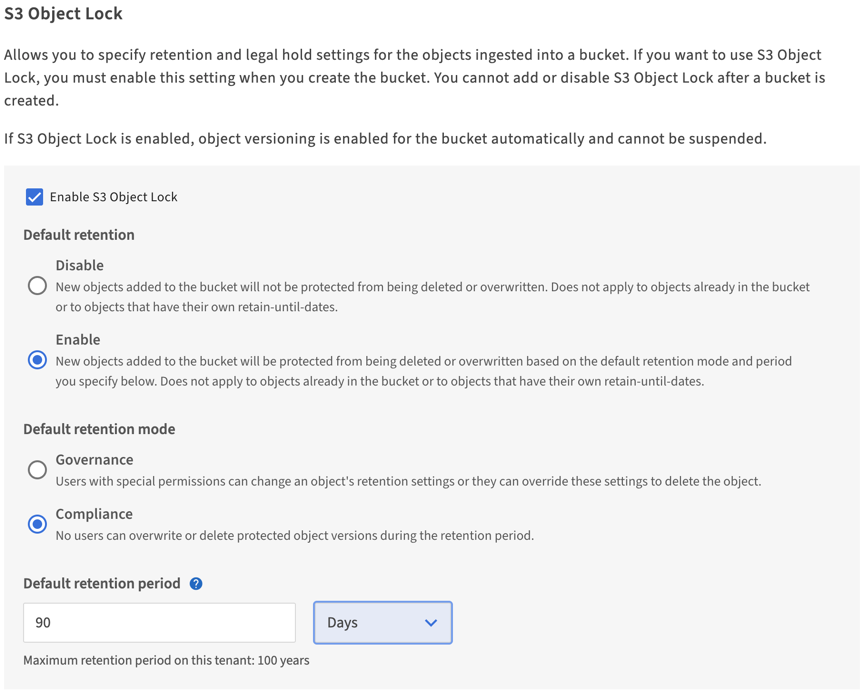Click the retention period field showing 90
The width and height of the screenshot is (864, 692).
pos(159,623)
